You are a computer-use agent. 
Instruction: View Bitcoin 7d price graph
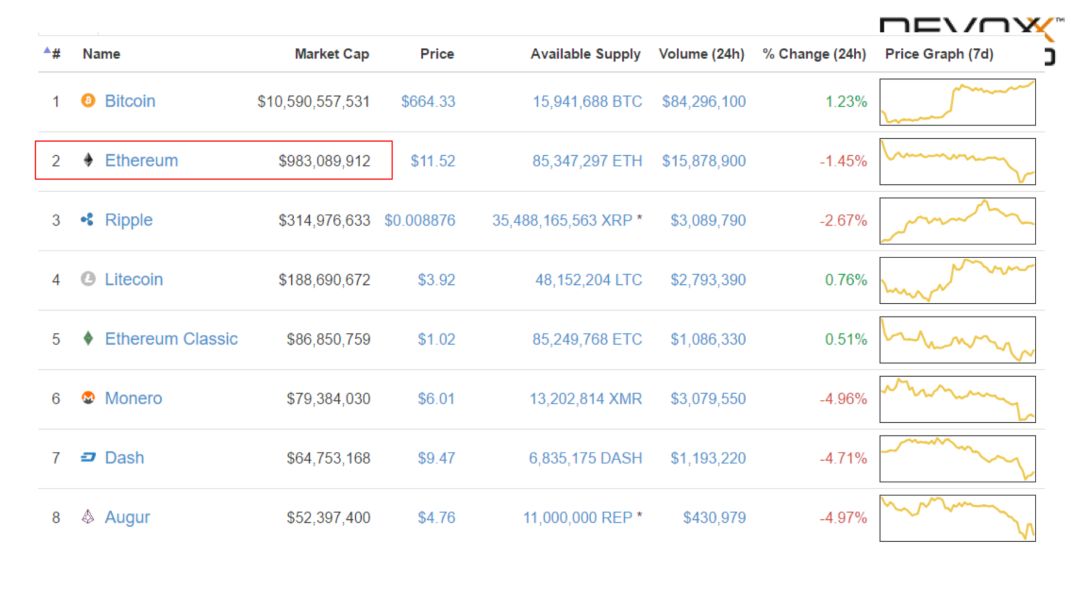click(957, 102)
